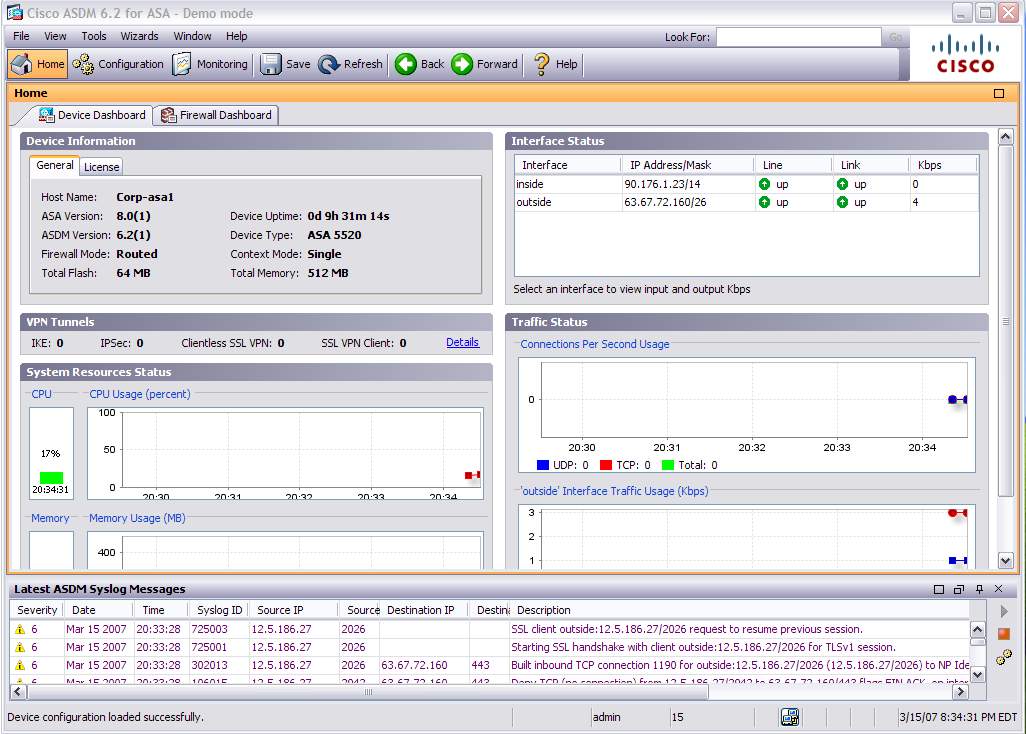The width and height of the screenshot is (1026, 734).
Task: Open syslog filter configuration icon below stop
Action: [1004, 657]
